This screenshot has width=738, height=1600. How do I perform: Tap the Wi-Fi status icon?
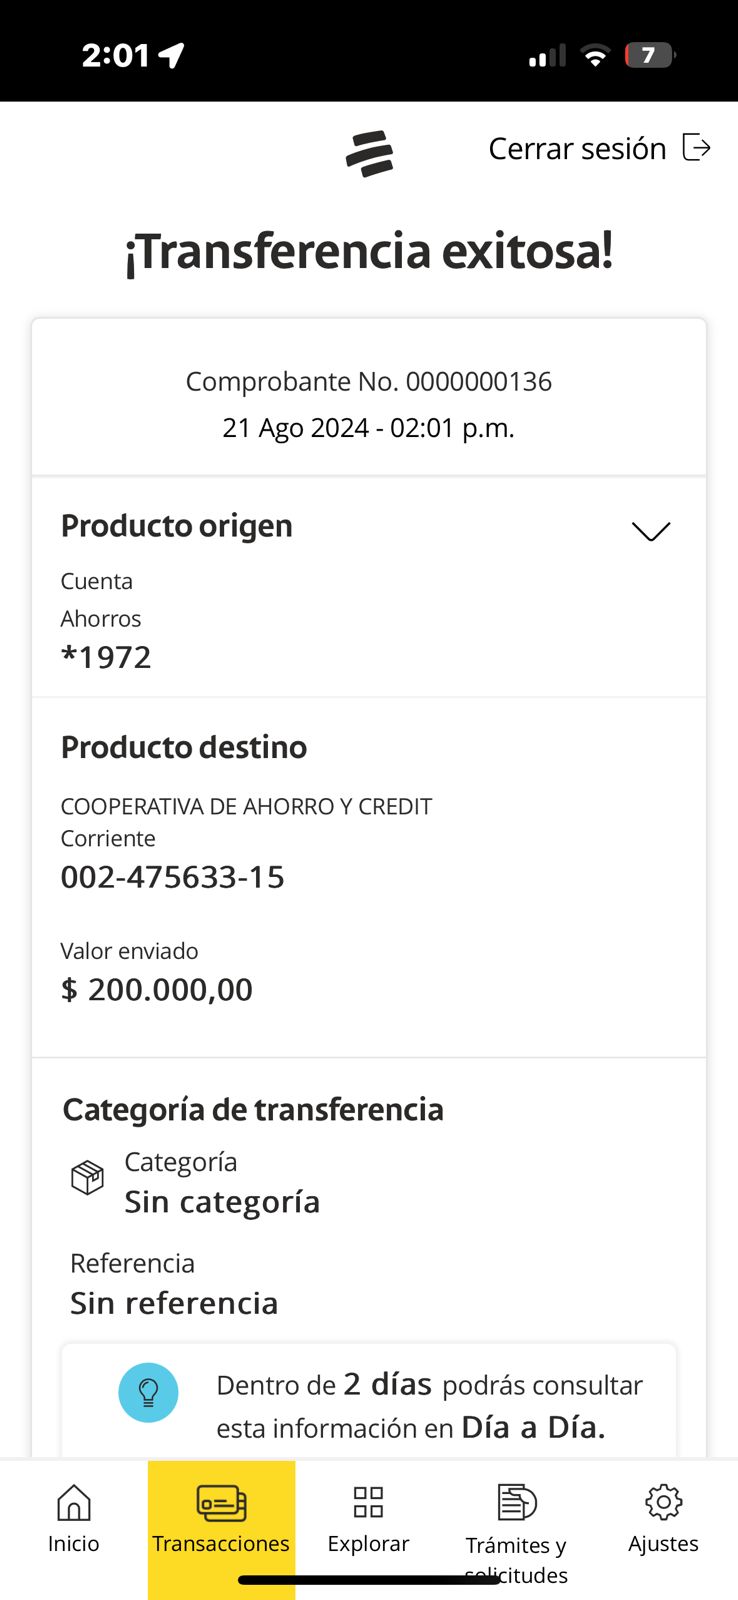coord(595,56)
